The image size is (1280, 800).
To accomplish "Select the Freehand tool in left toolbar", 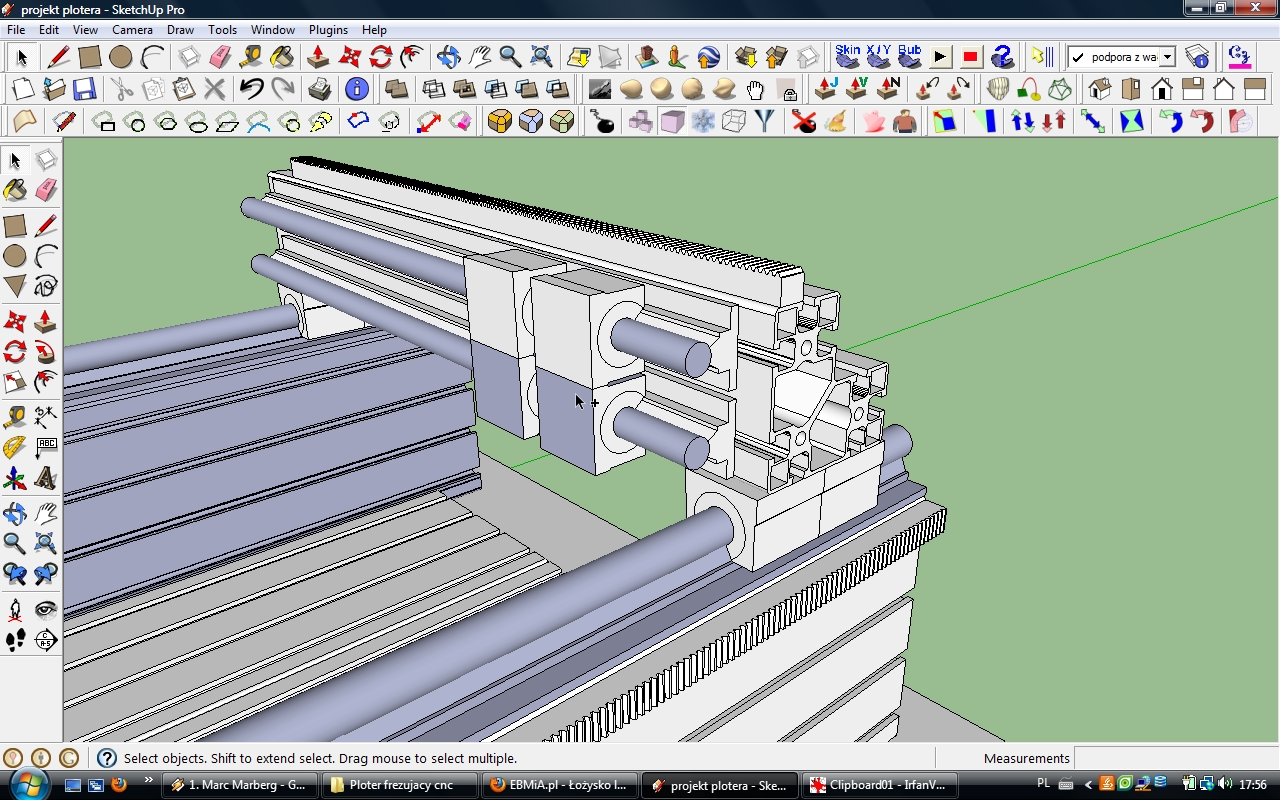I will click(x=45, y=287).
